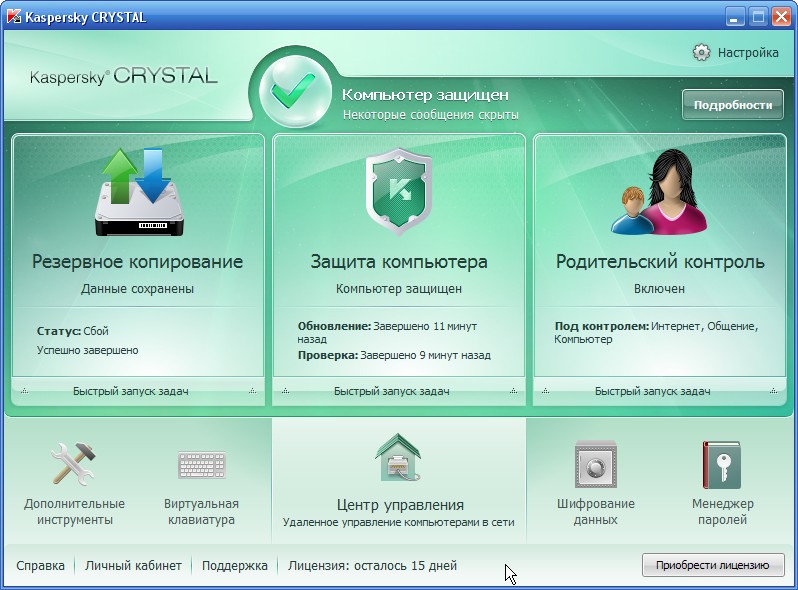The image size is (798, 590).
Task: Click Обновление: Завершено 11 минут назад
Action: tap(387, 332)
